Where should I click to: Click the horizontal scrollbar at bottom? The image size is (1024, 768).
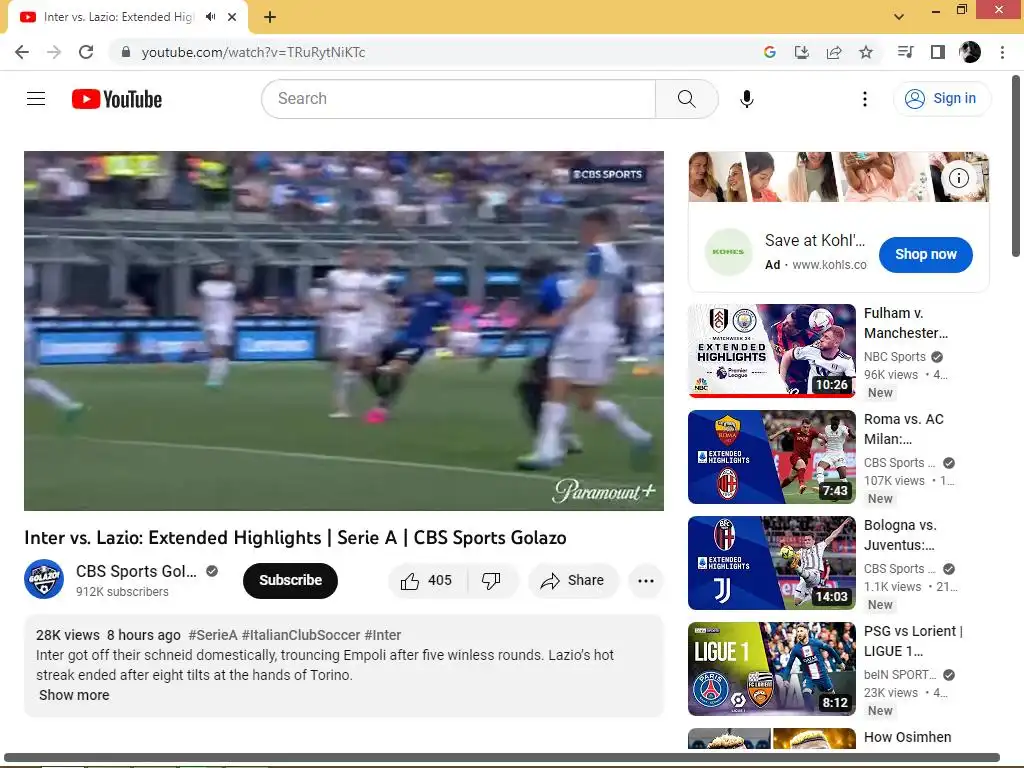502,758
